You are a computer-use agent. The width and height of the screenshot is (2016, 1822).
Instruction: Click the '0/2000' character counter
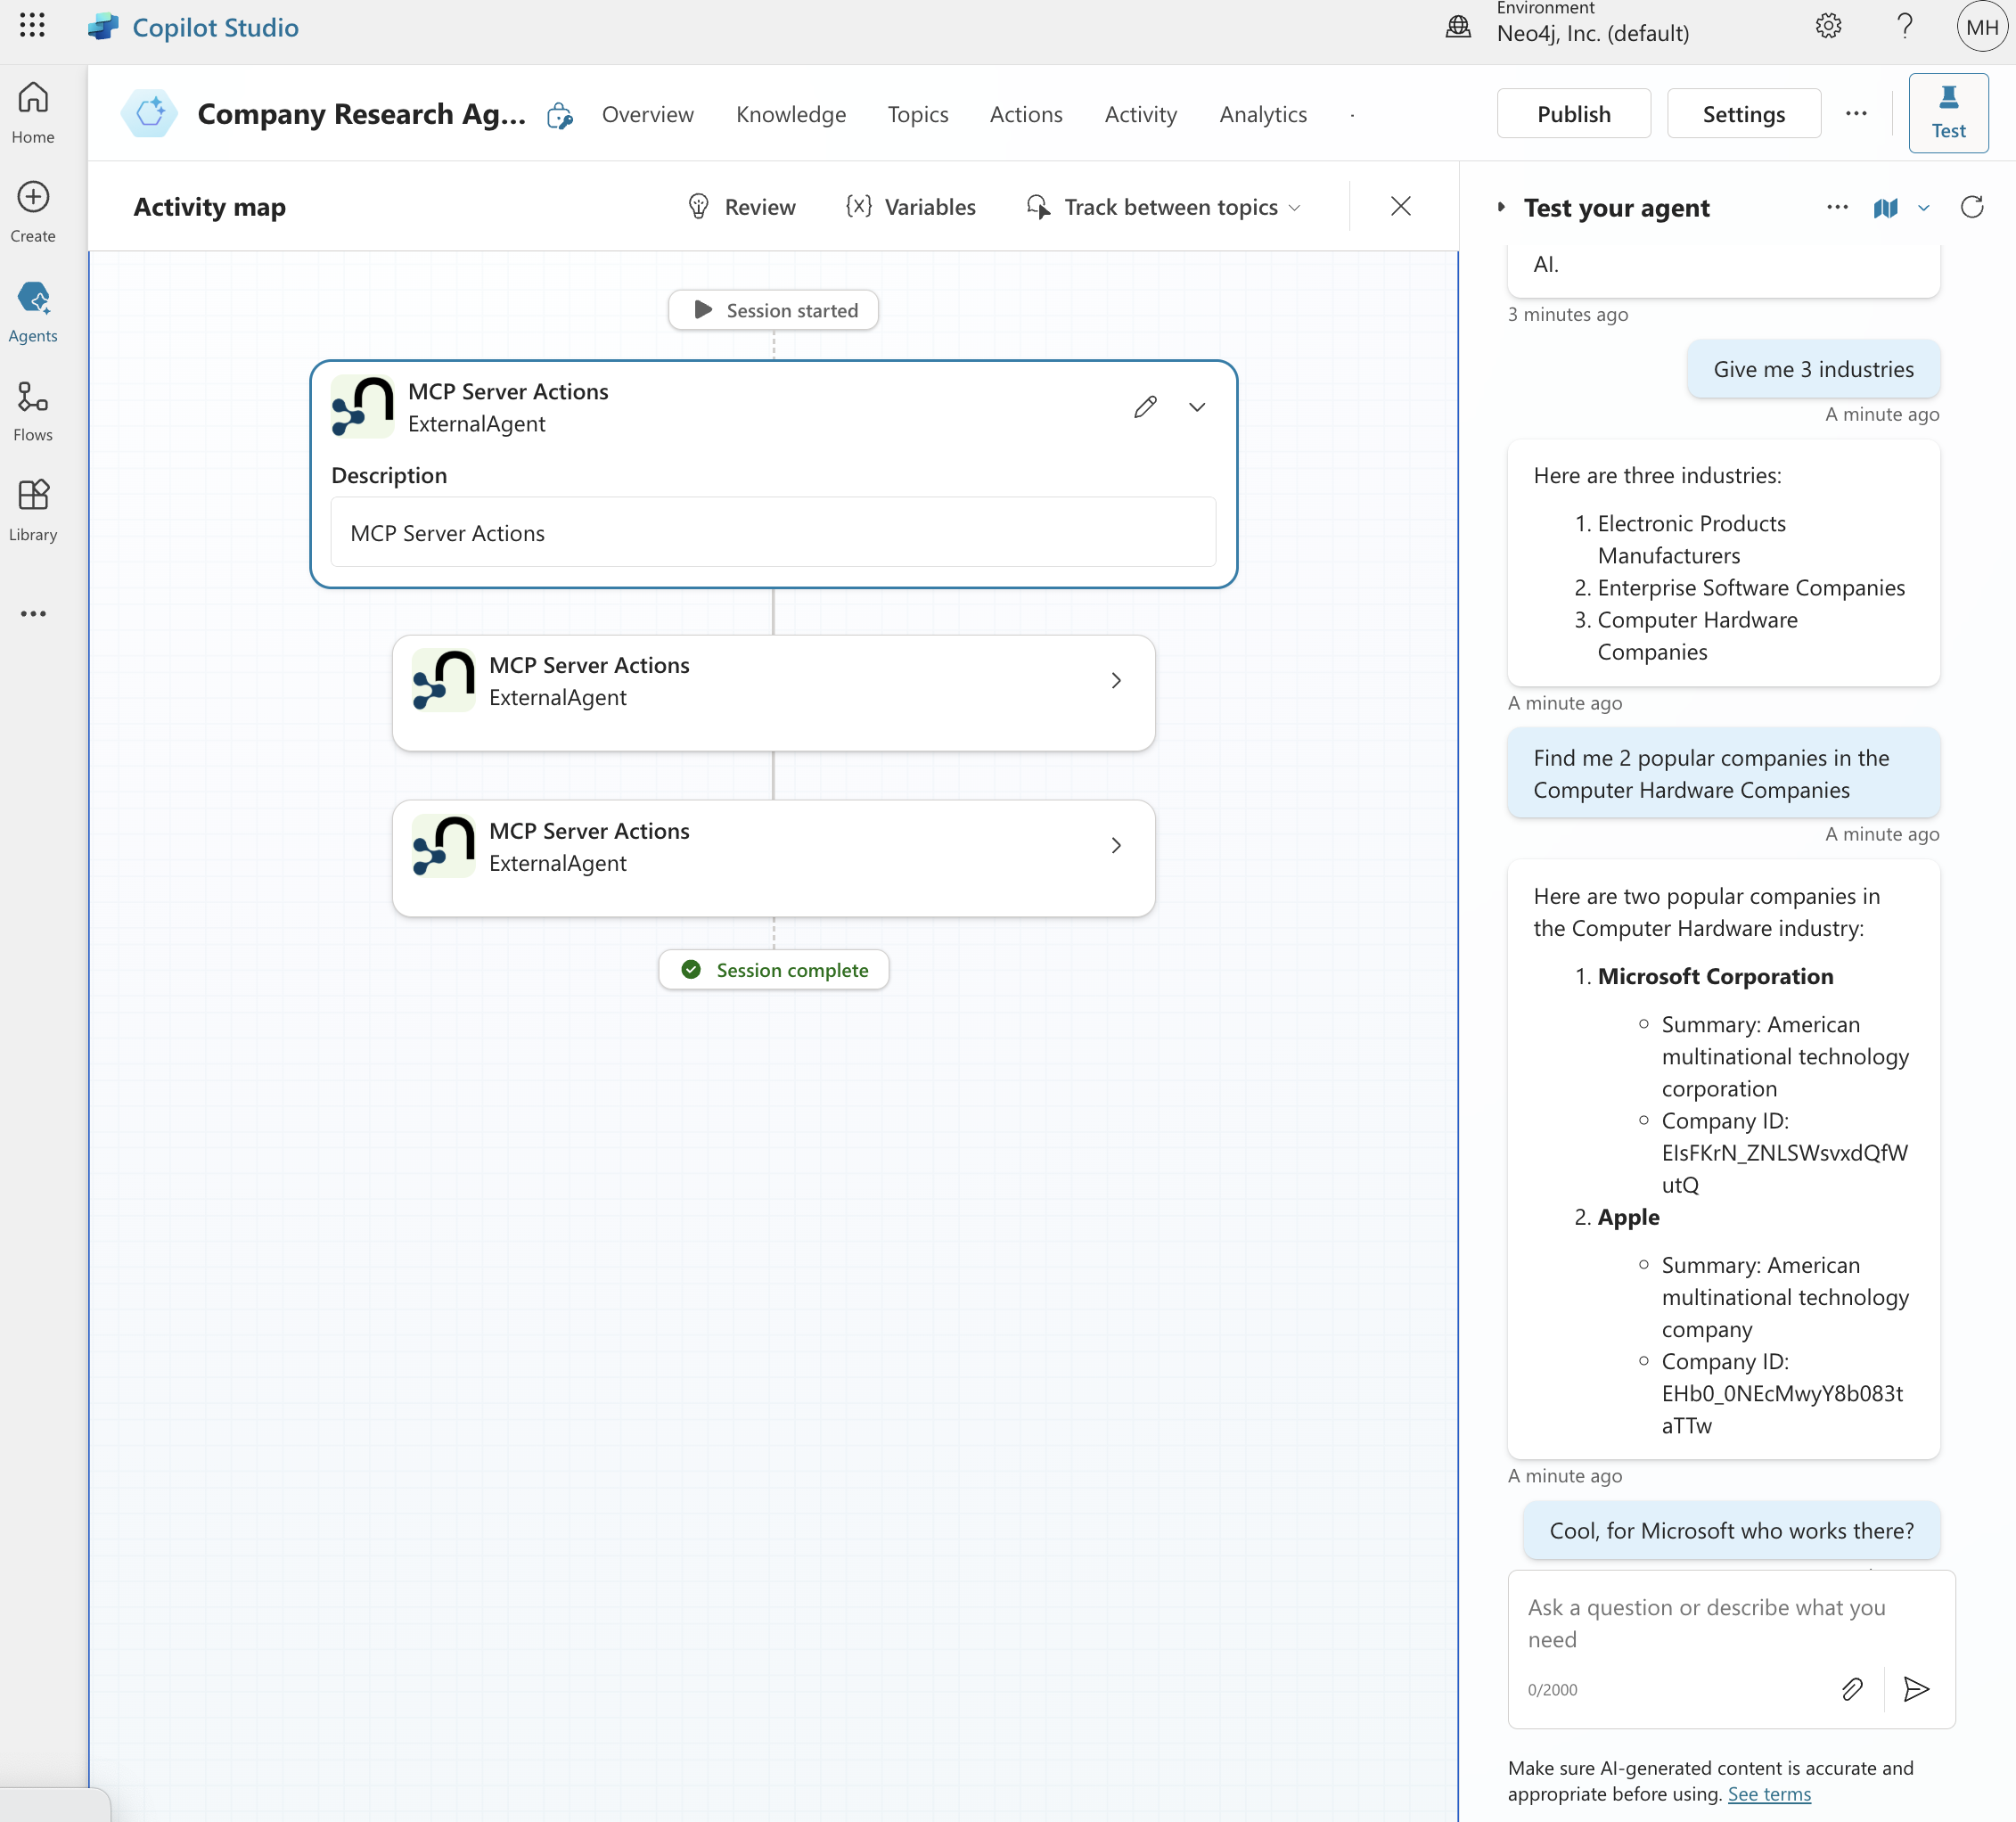point(1552,1690)
